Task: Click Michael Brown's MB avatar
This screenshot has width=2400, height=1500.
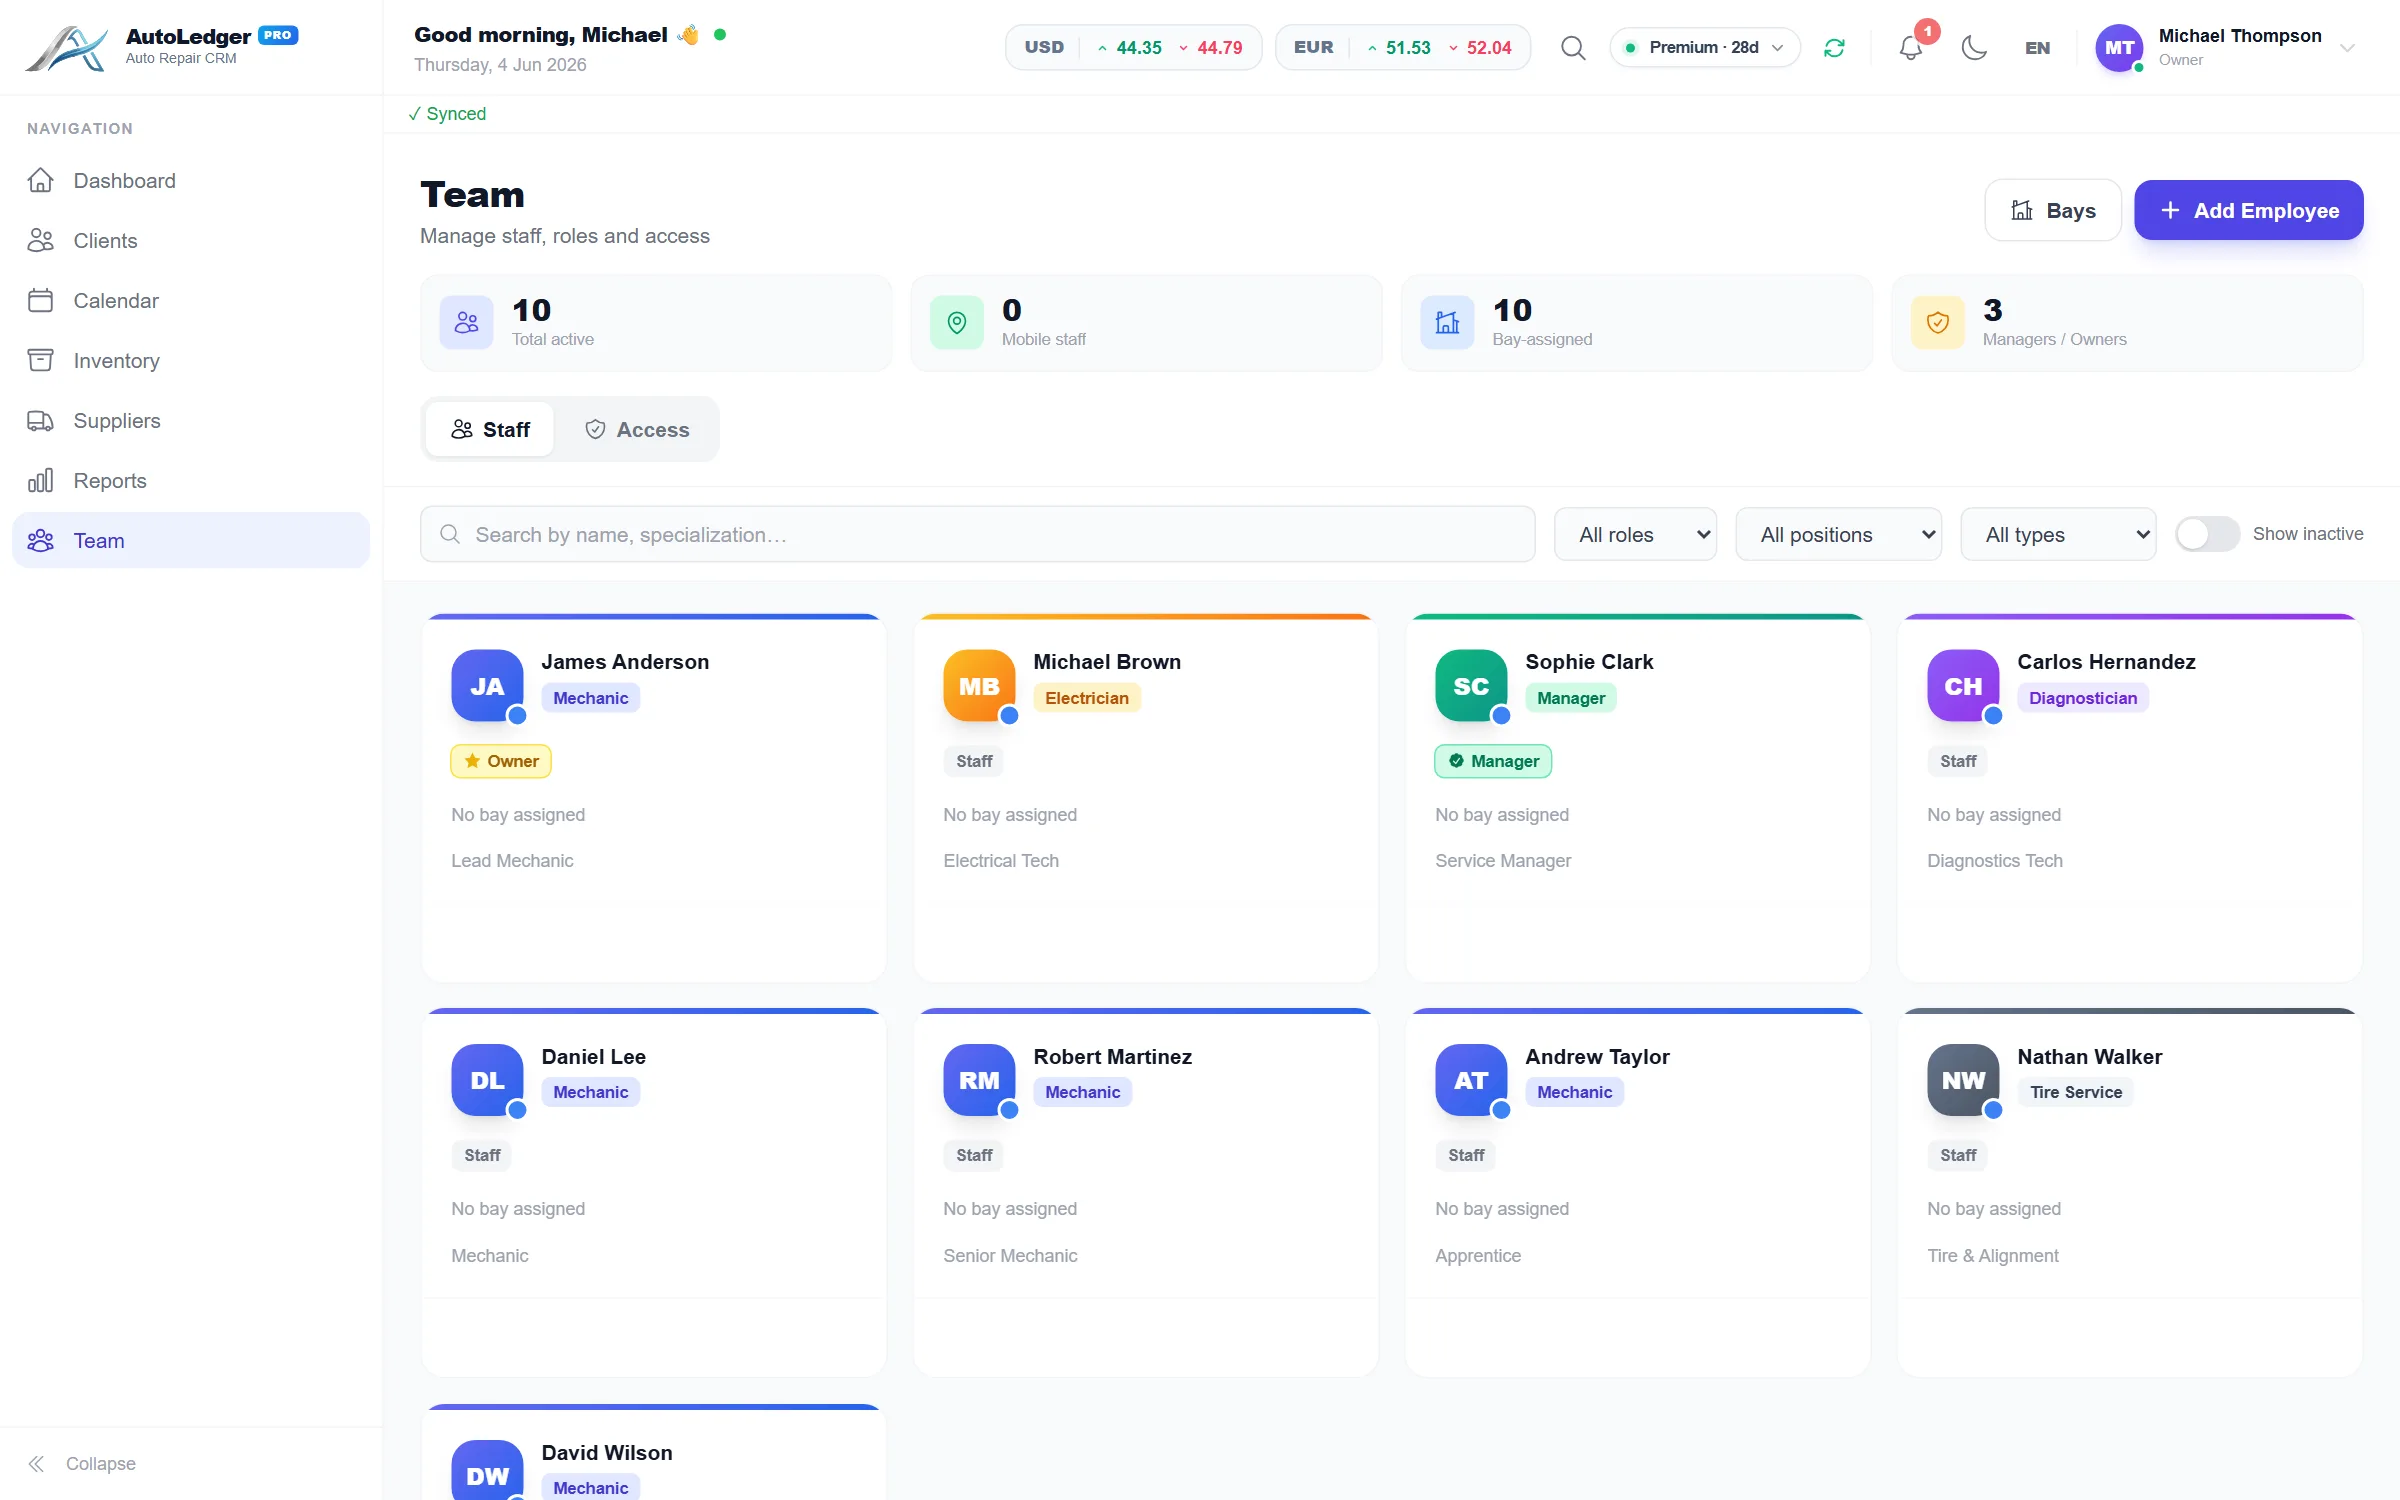Action: pyautogui.click(x=979, y=686)
